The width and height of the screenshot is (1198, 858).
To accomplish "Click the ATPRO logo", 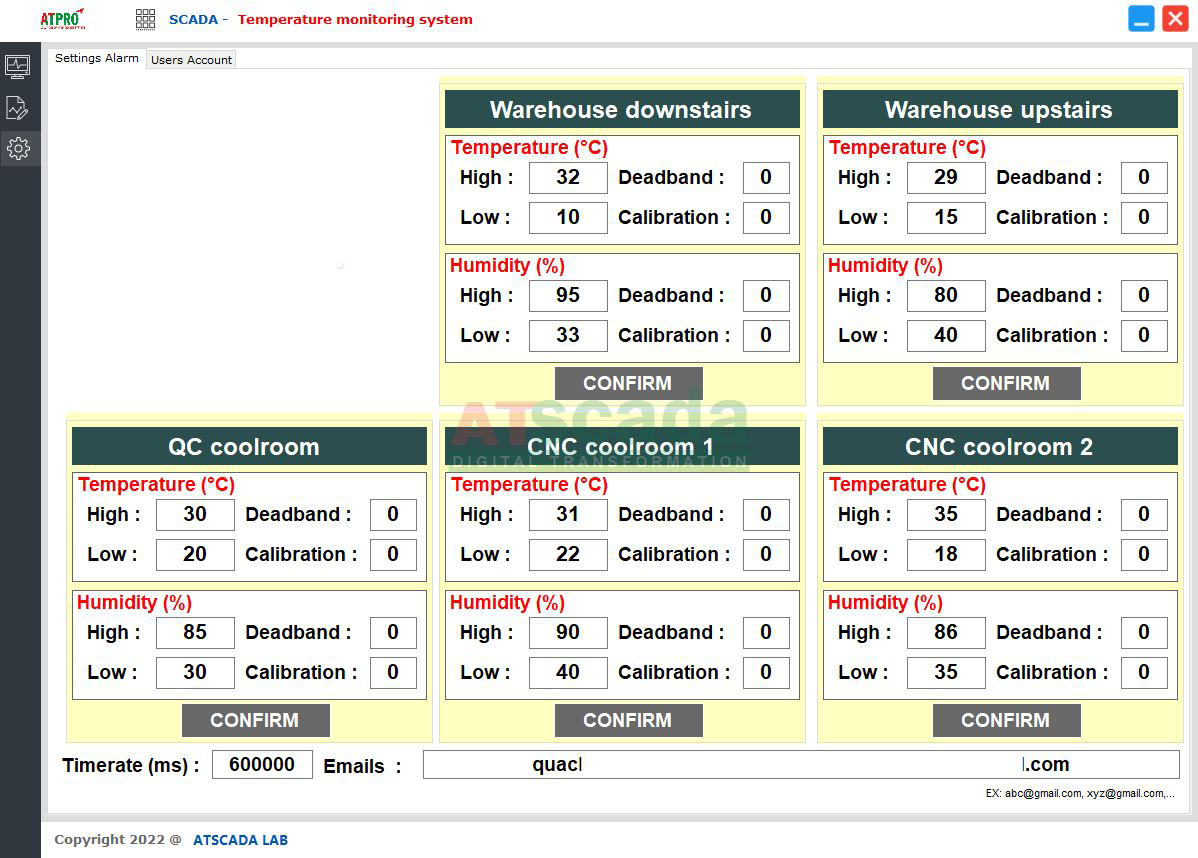I will pos(62,19).
